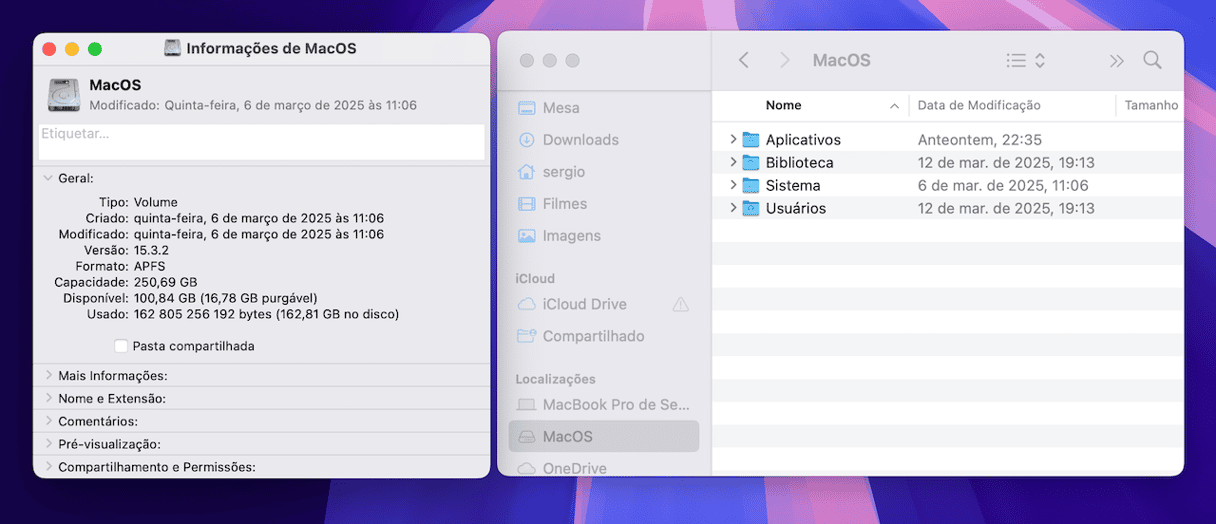Expand Compartilhamento e Permissões section
Viewport: 1216px width, 524px height.
pyautogui.click(x=48, y=467)
